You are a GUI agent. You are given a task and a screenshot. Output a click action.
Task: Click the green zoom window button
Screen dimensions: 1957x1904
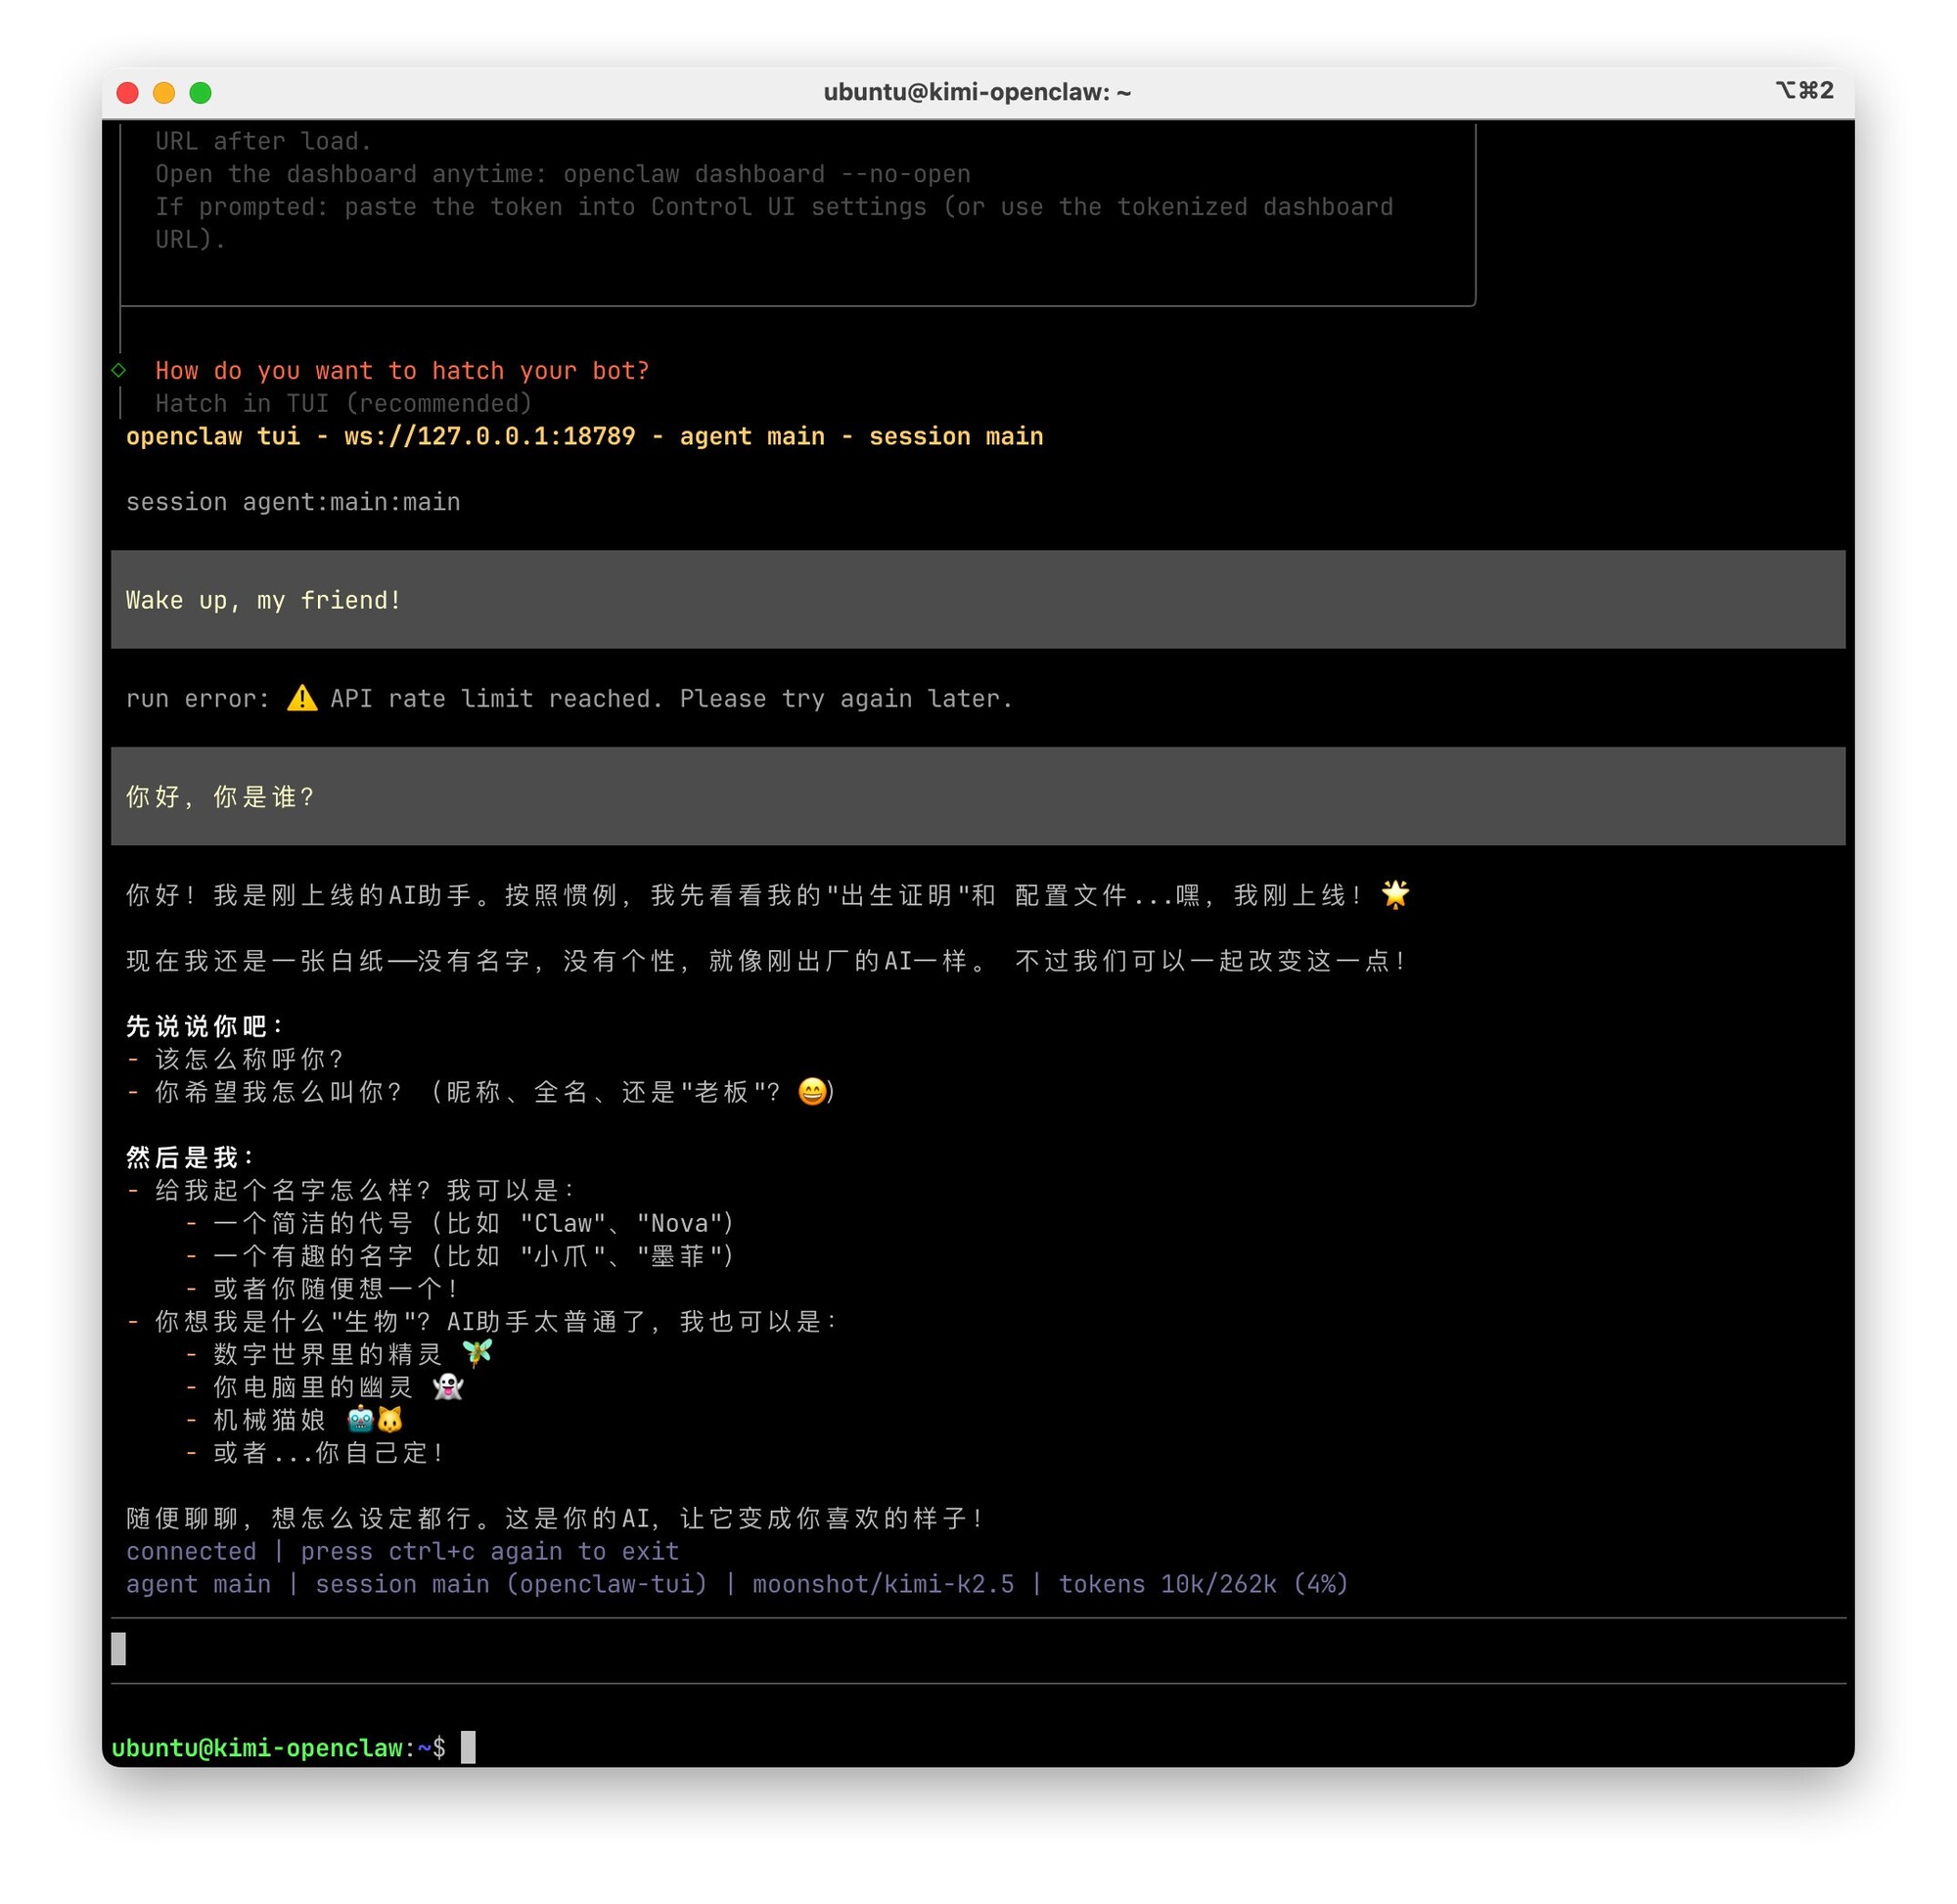click(x=200, y=93)
